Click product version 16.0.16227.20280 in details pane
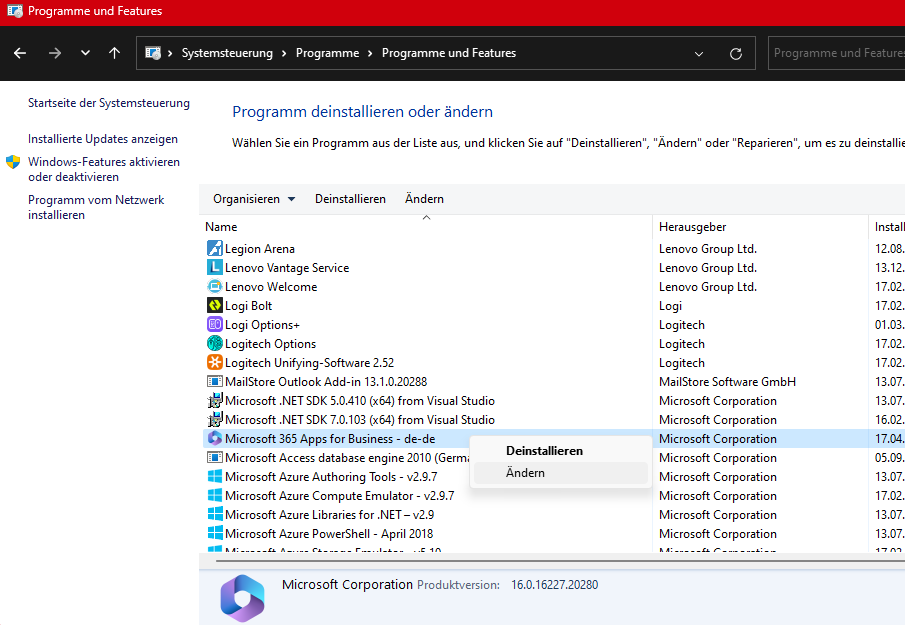905x625 pixels. tap(555, 585)
